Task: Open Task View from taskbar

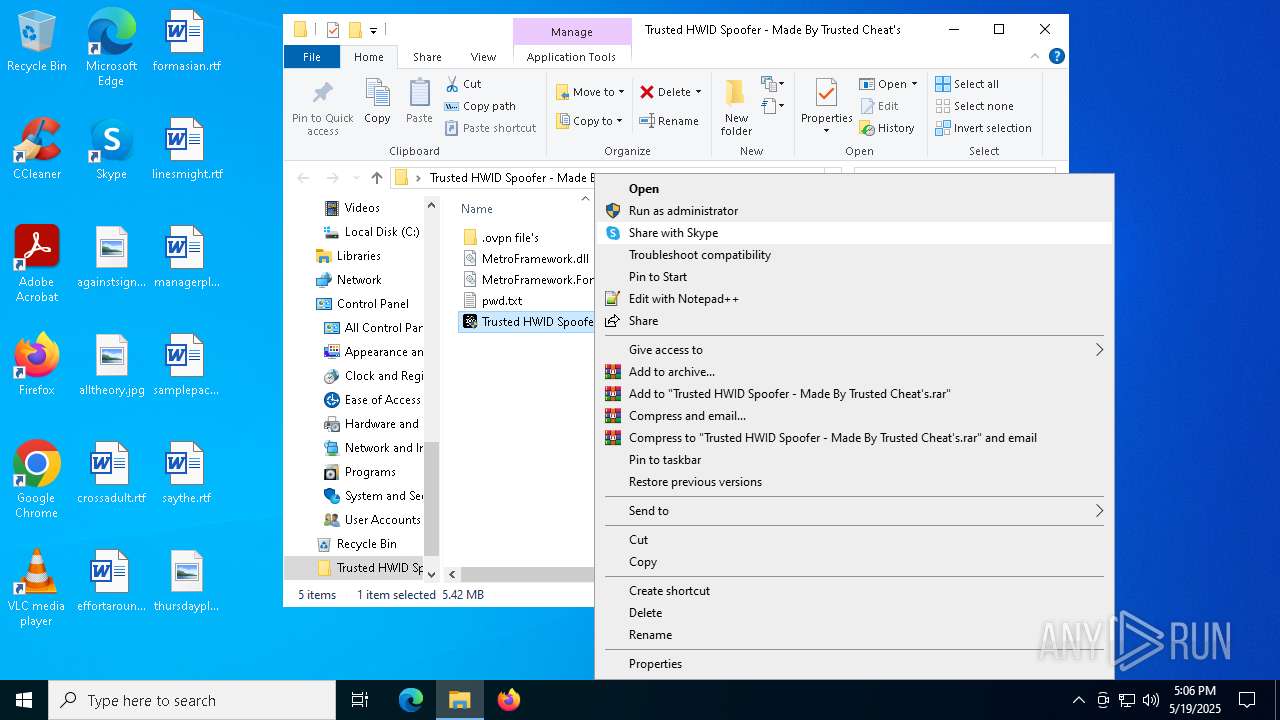Action: click(360, 700)
